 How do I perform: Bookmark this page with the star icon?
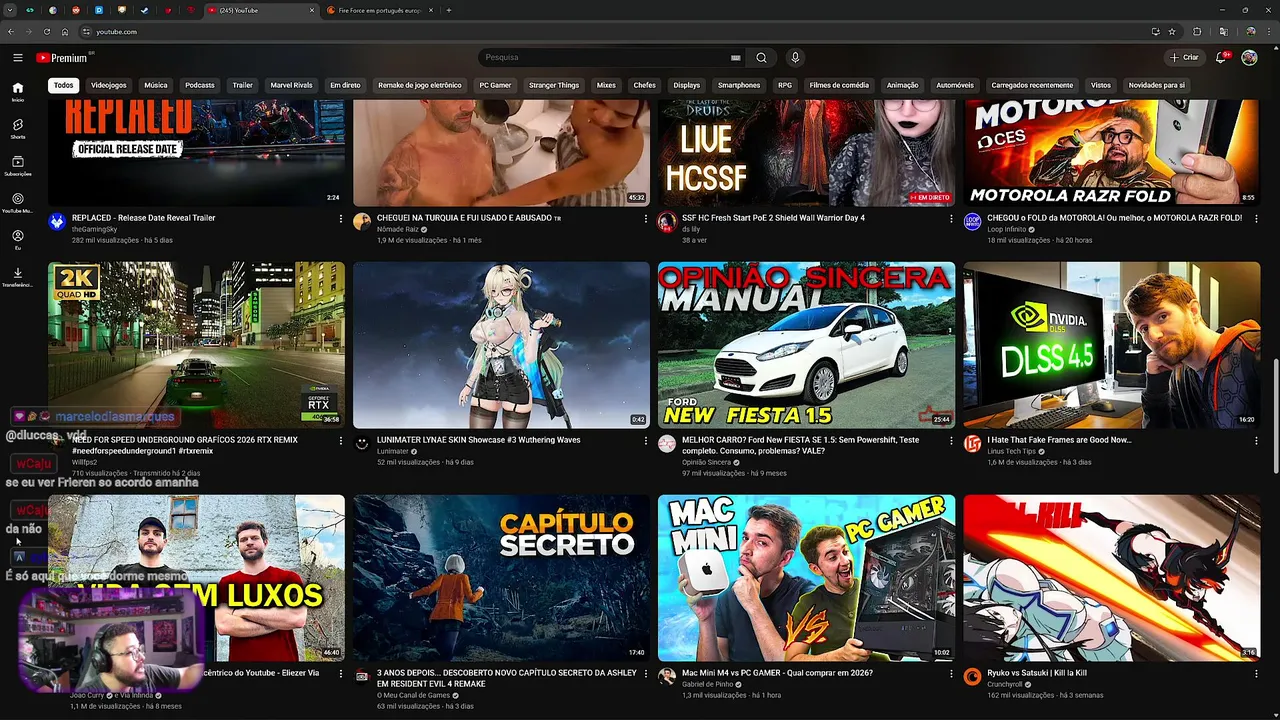1171,32
